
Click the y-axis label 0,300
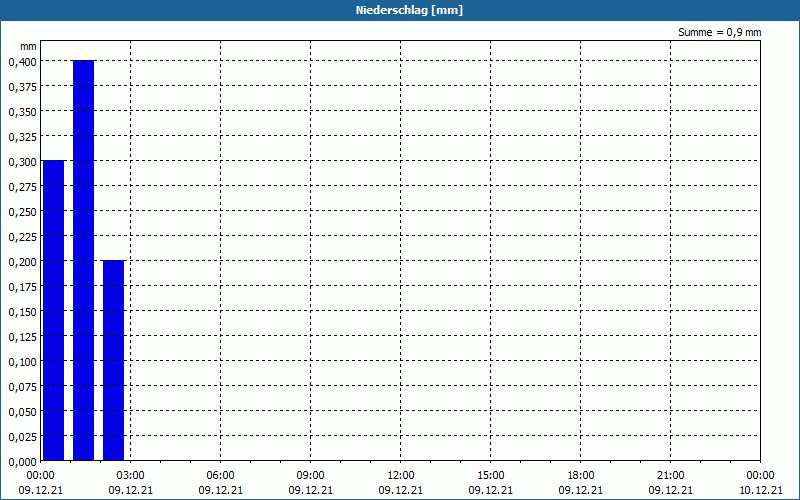point(22,162)
